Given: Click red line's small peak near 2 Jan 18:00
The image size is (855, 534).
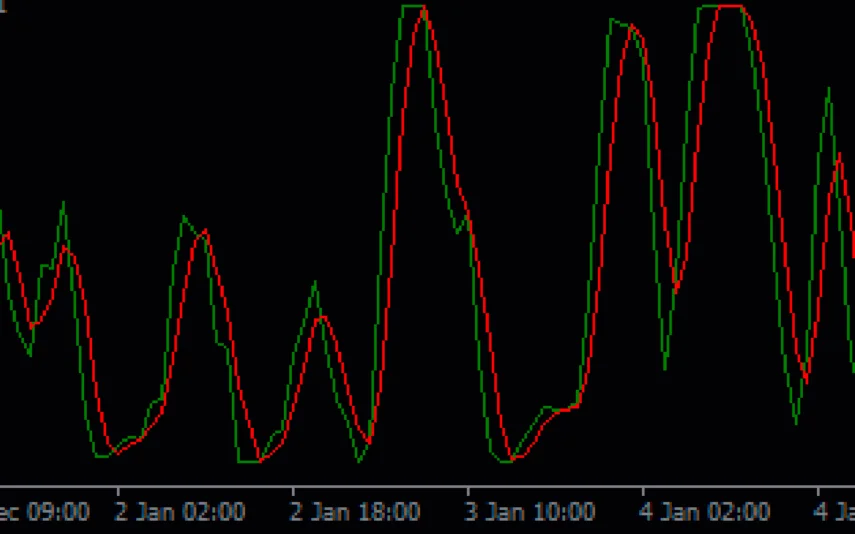Looking at the screenshot, I should (x=321, y=317).
